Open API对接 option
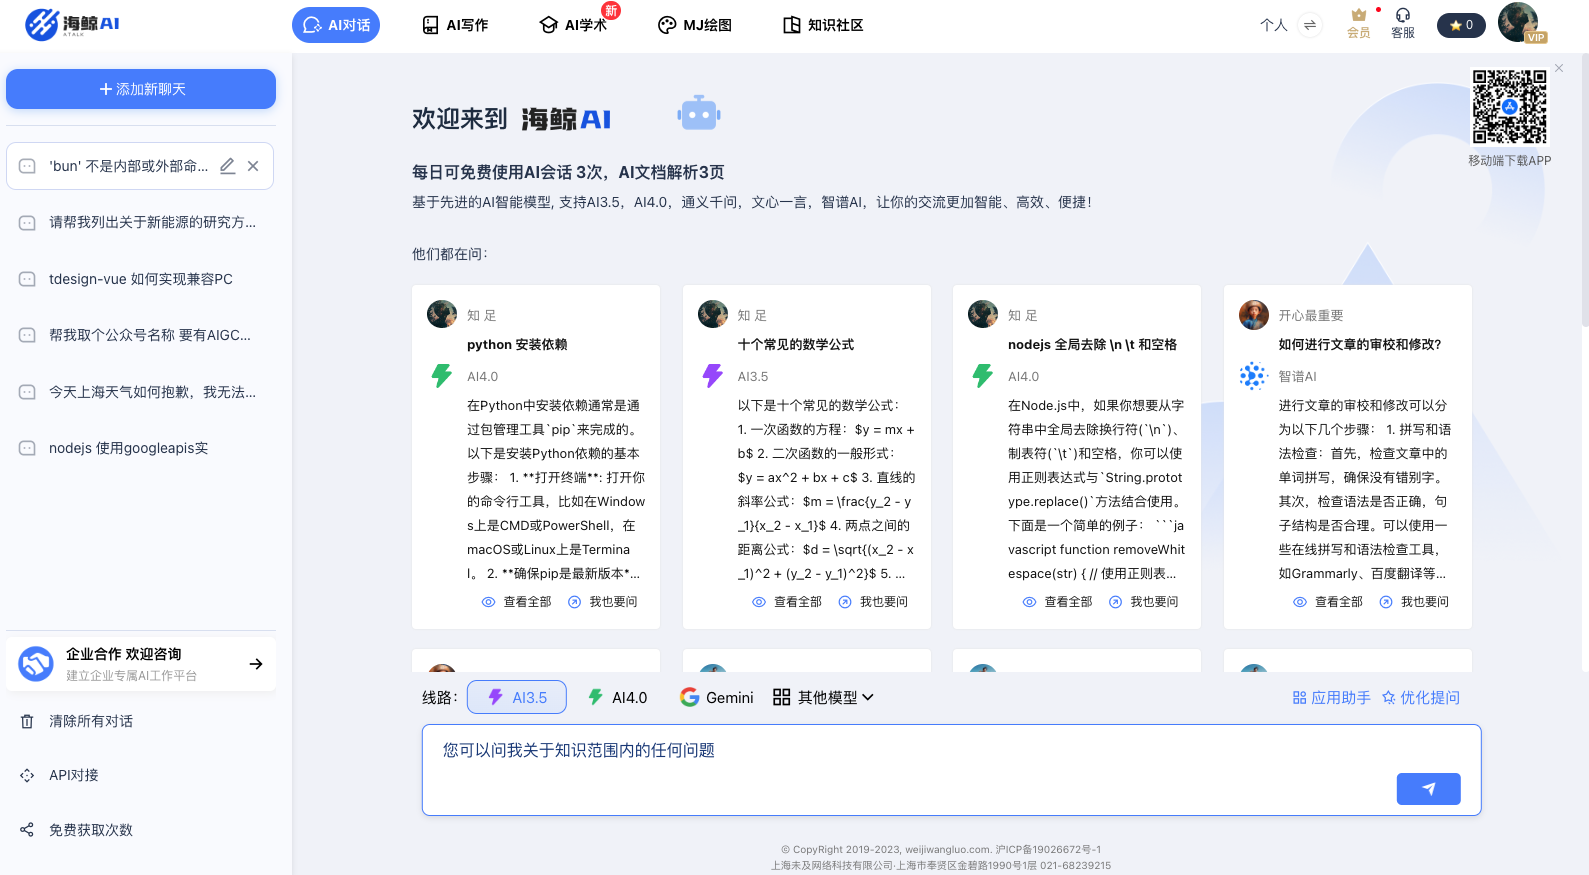1589x875 pixels. (60, 775)
